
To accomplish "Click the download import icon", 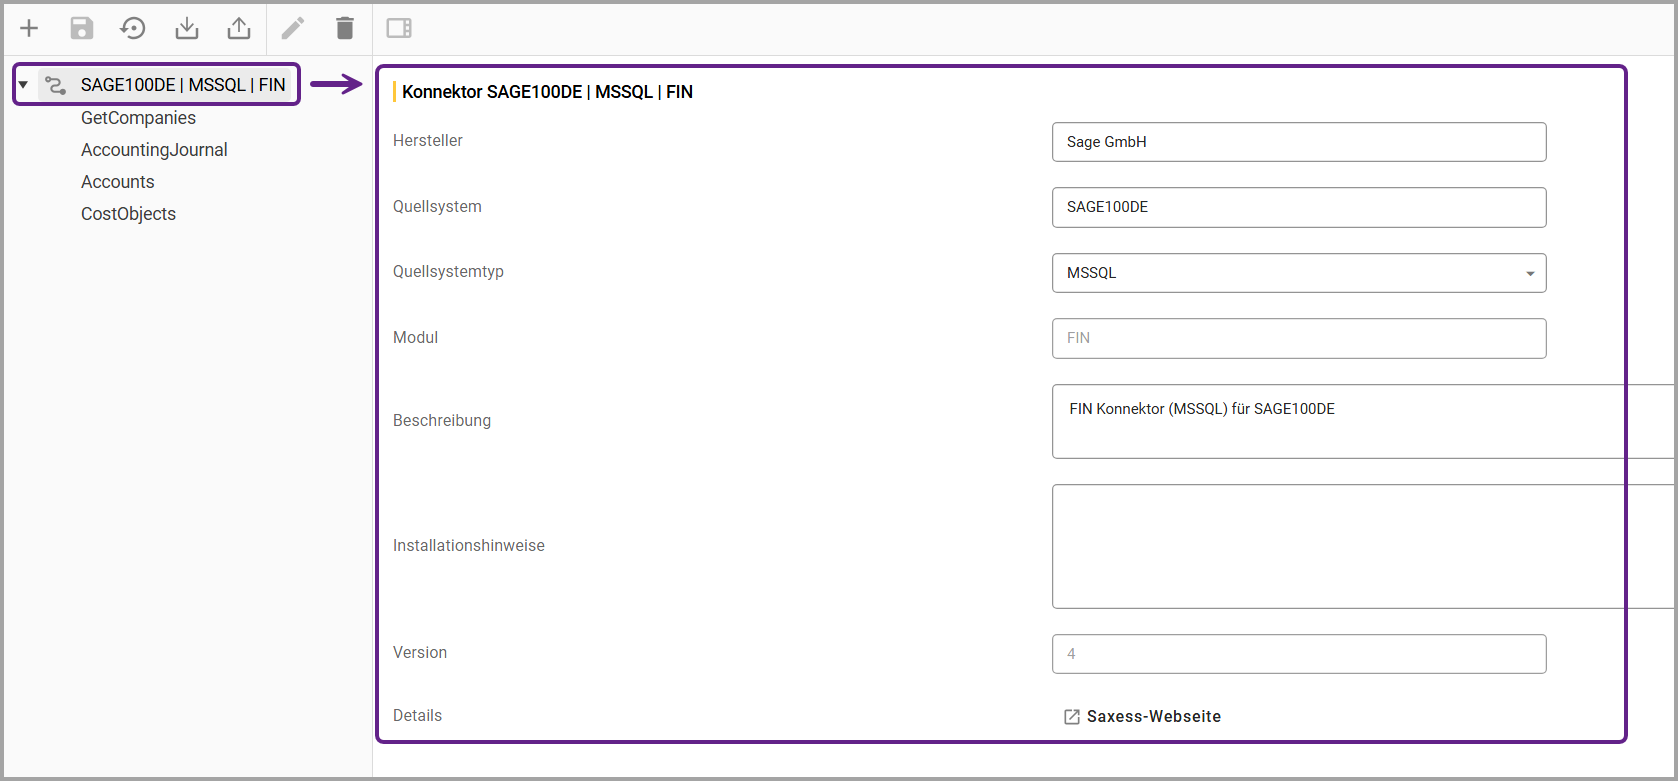I will 187,28.
